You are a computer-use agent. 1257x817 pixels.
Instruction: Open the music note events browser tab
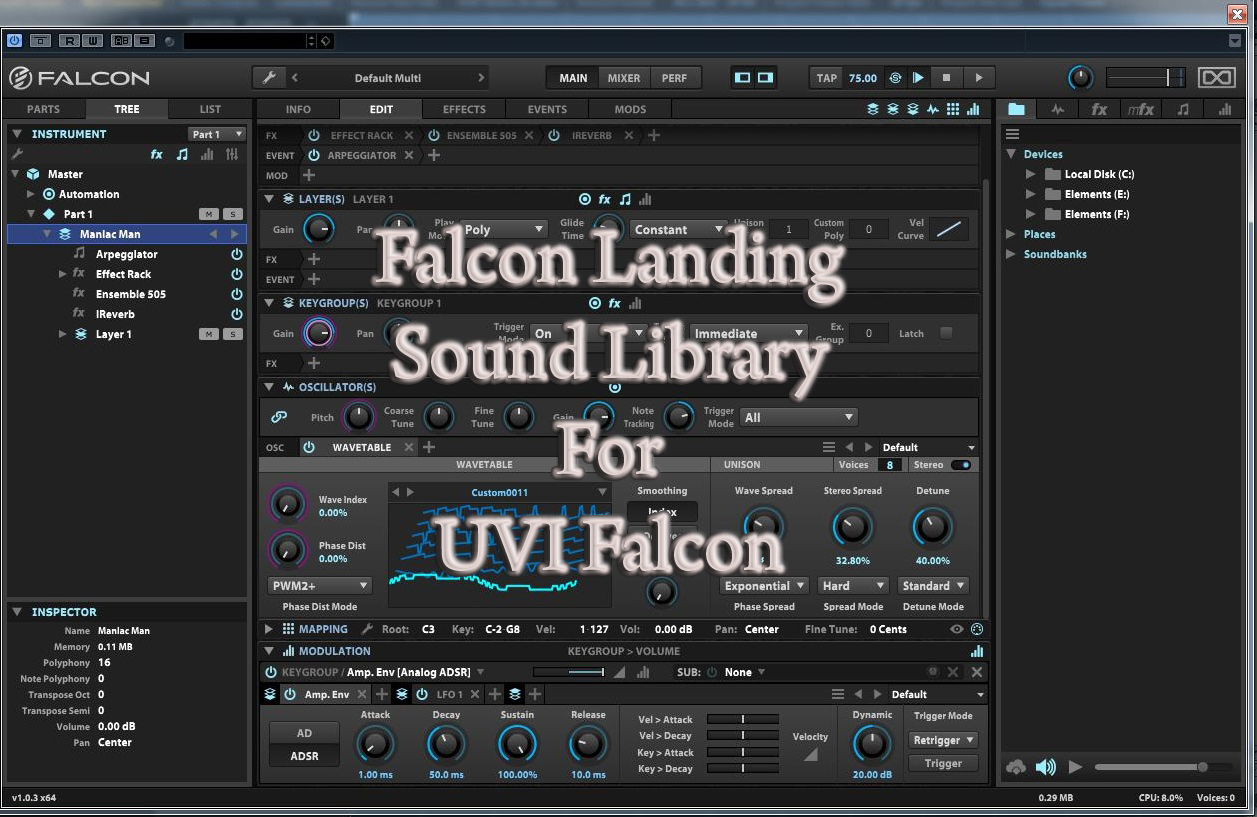coord(1183,109)
